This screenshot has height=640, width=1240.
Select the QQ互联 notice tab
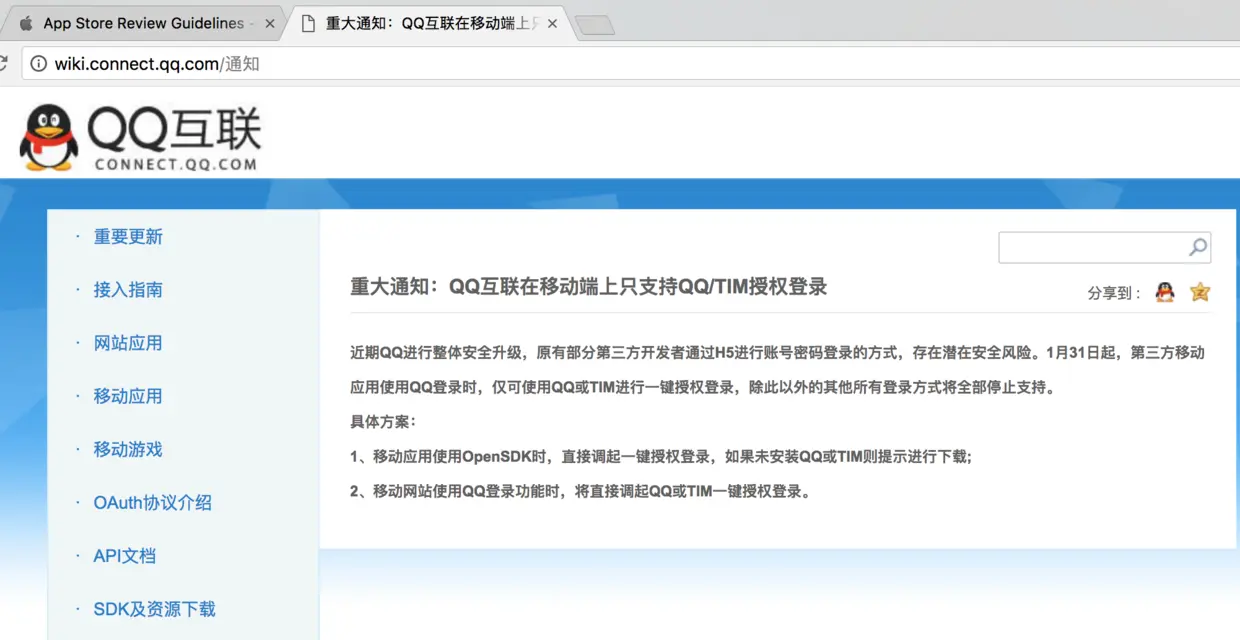(x=420, y=22)
